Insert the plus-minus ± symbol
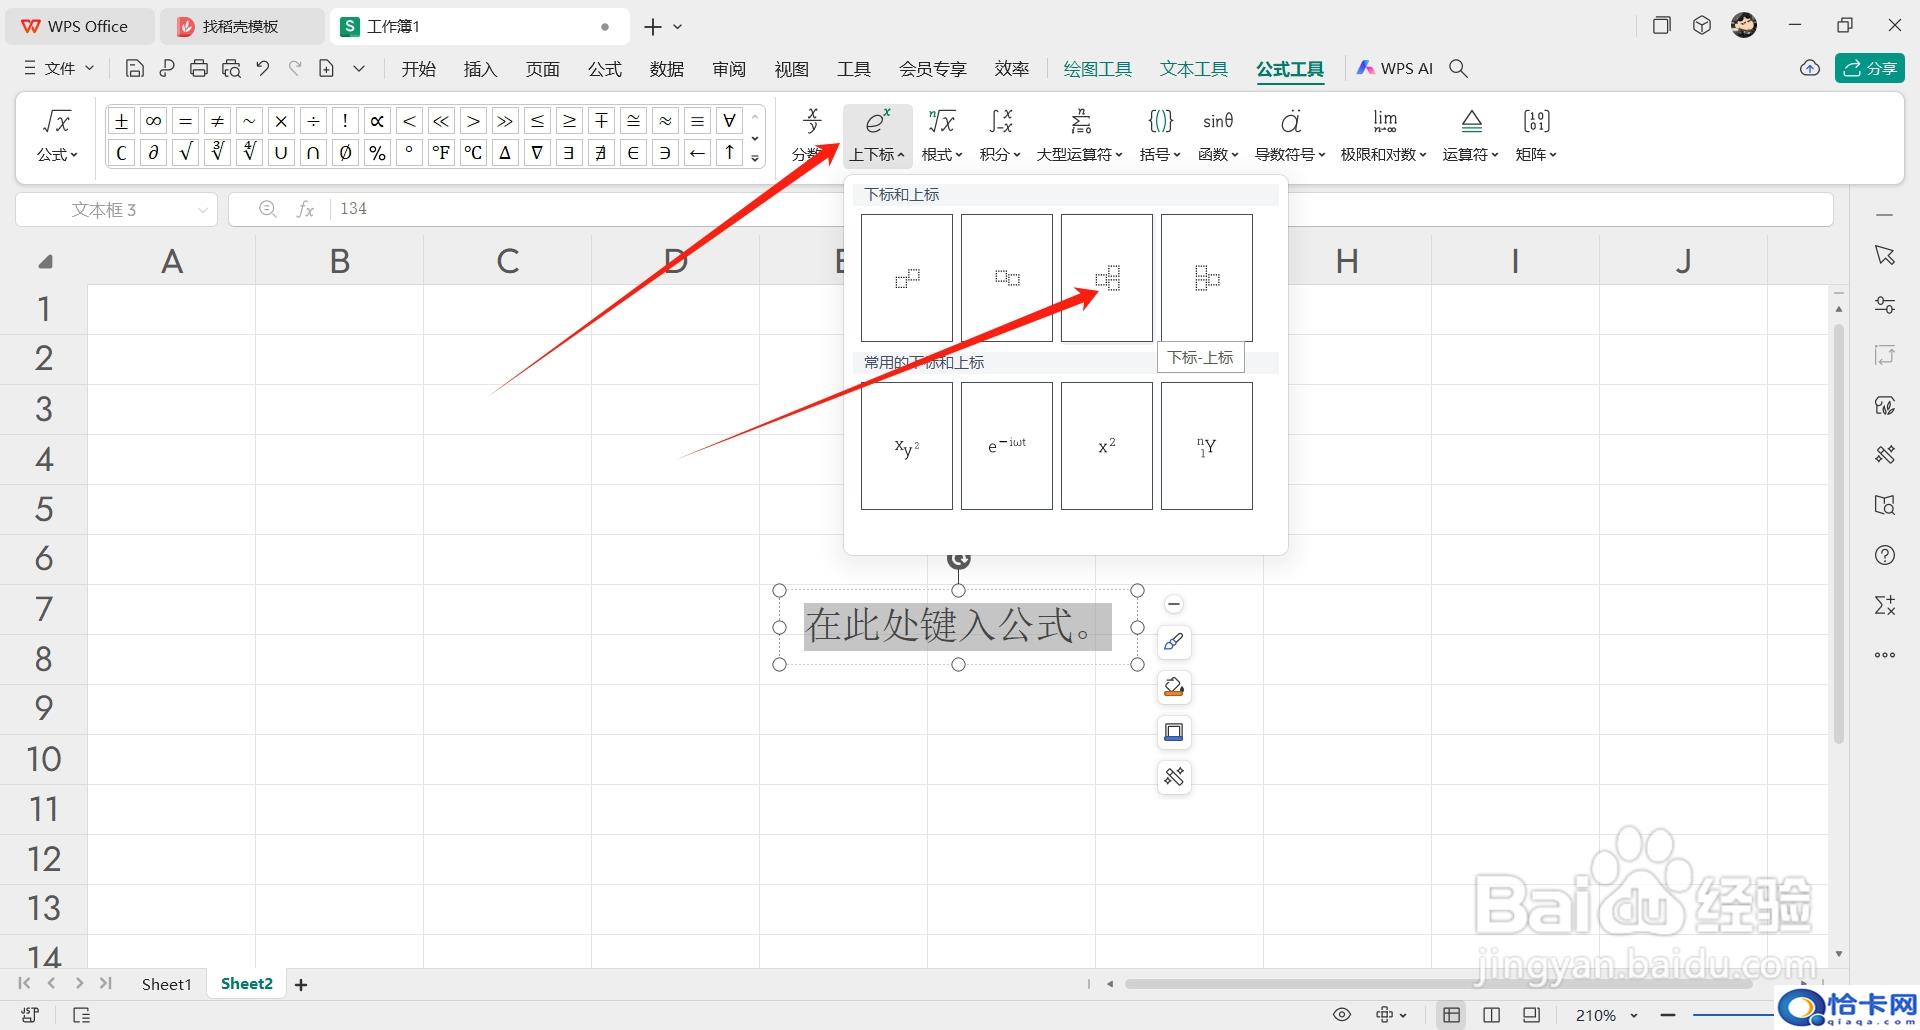 point(121,121)
